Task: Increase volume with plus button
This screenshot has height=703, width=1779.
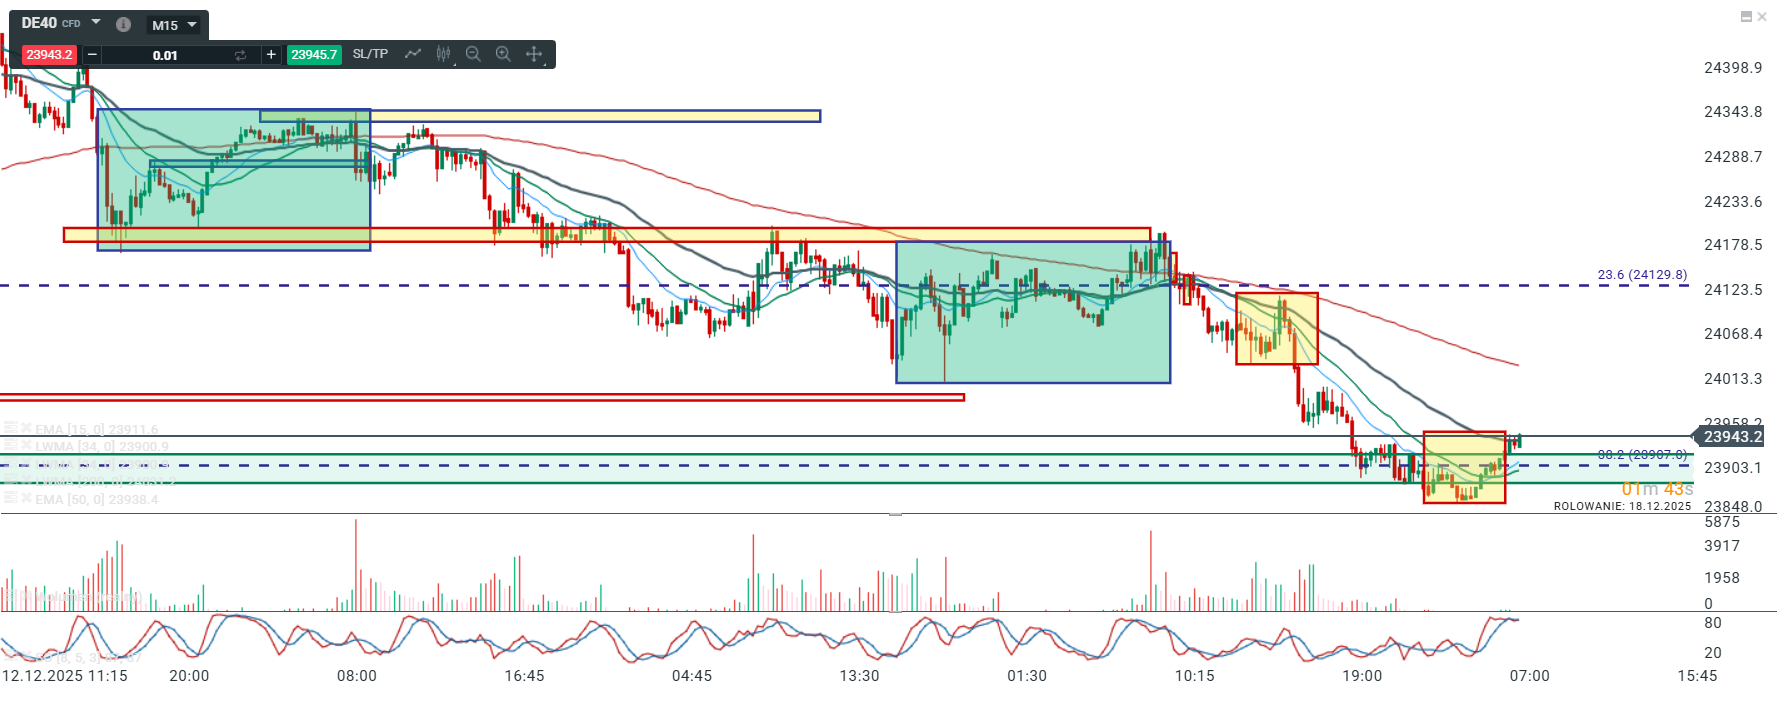Action: [271, 55]
